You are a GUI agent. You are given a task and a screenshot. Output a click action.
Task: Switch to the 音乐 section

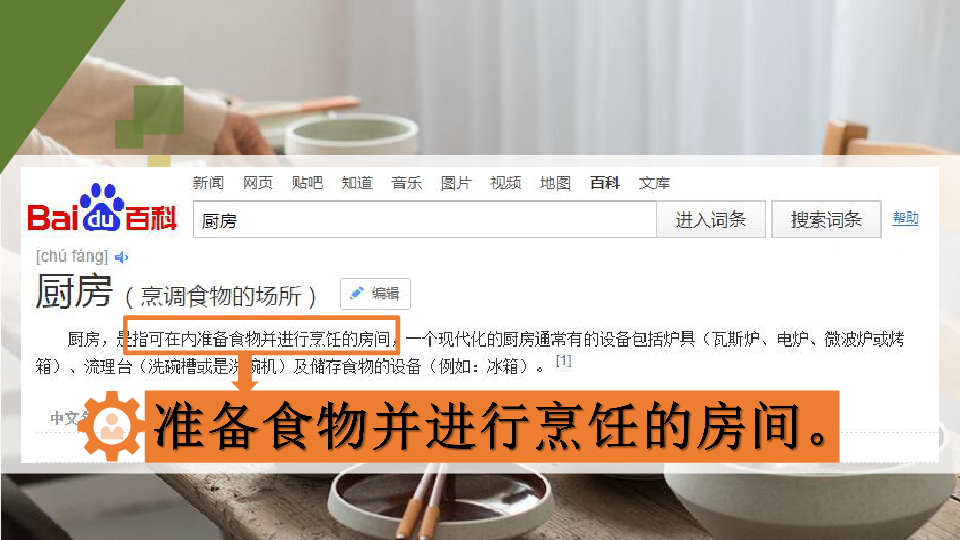pos(407,182)
